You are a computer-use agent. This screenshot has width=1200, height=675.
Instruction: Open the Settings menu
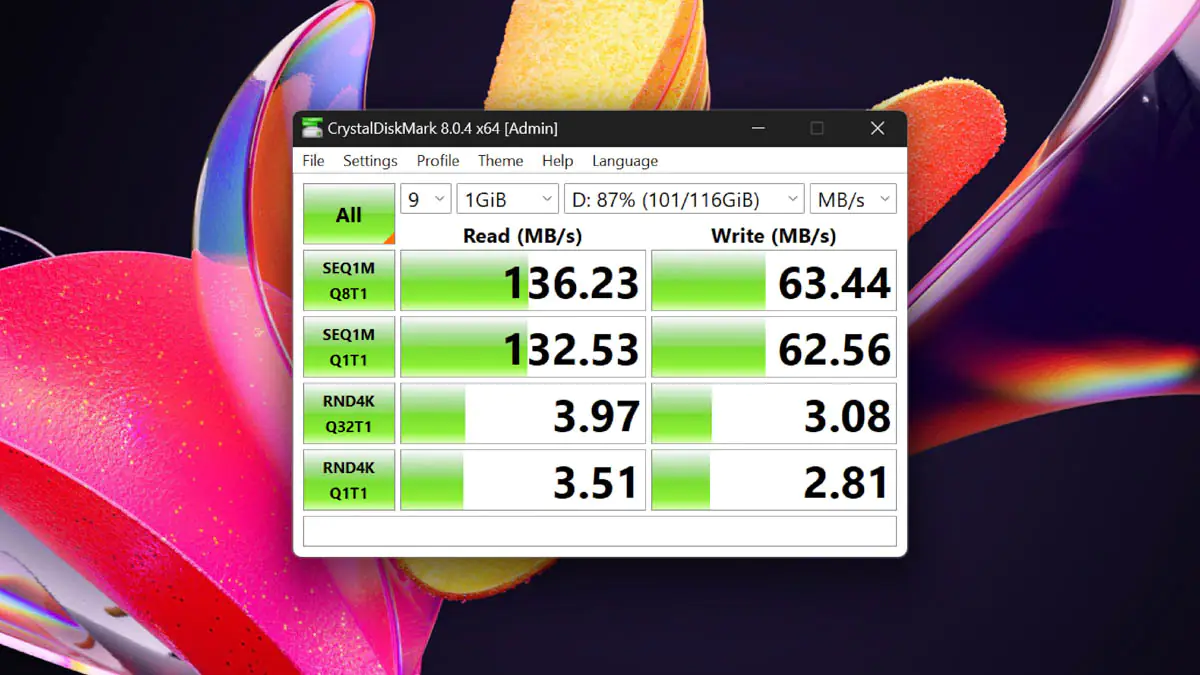pyautogui.click(x=370, y=161)
